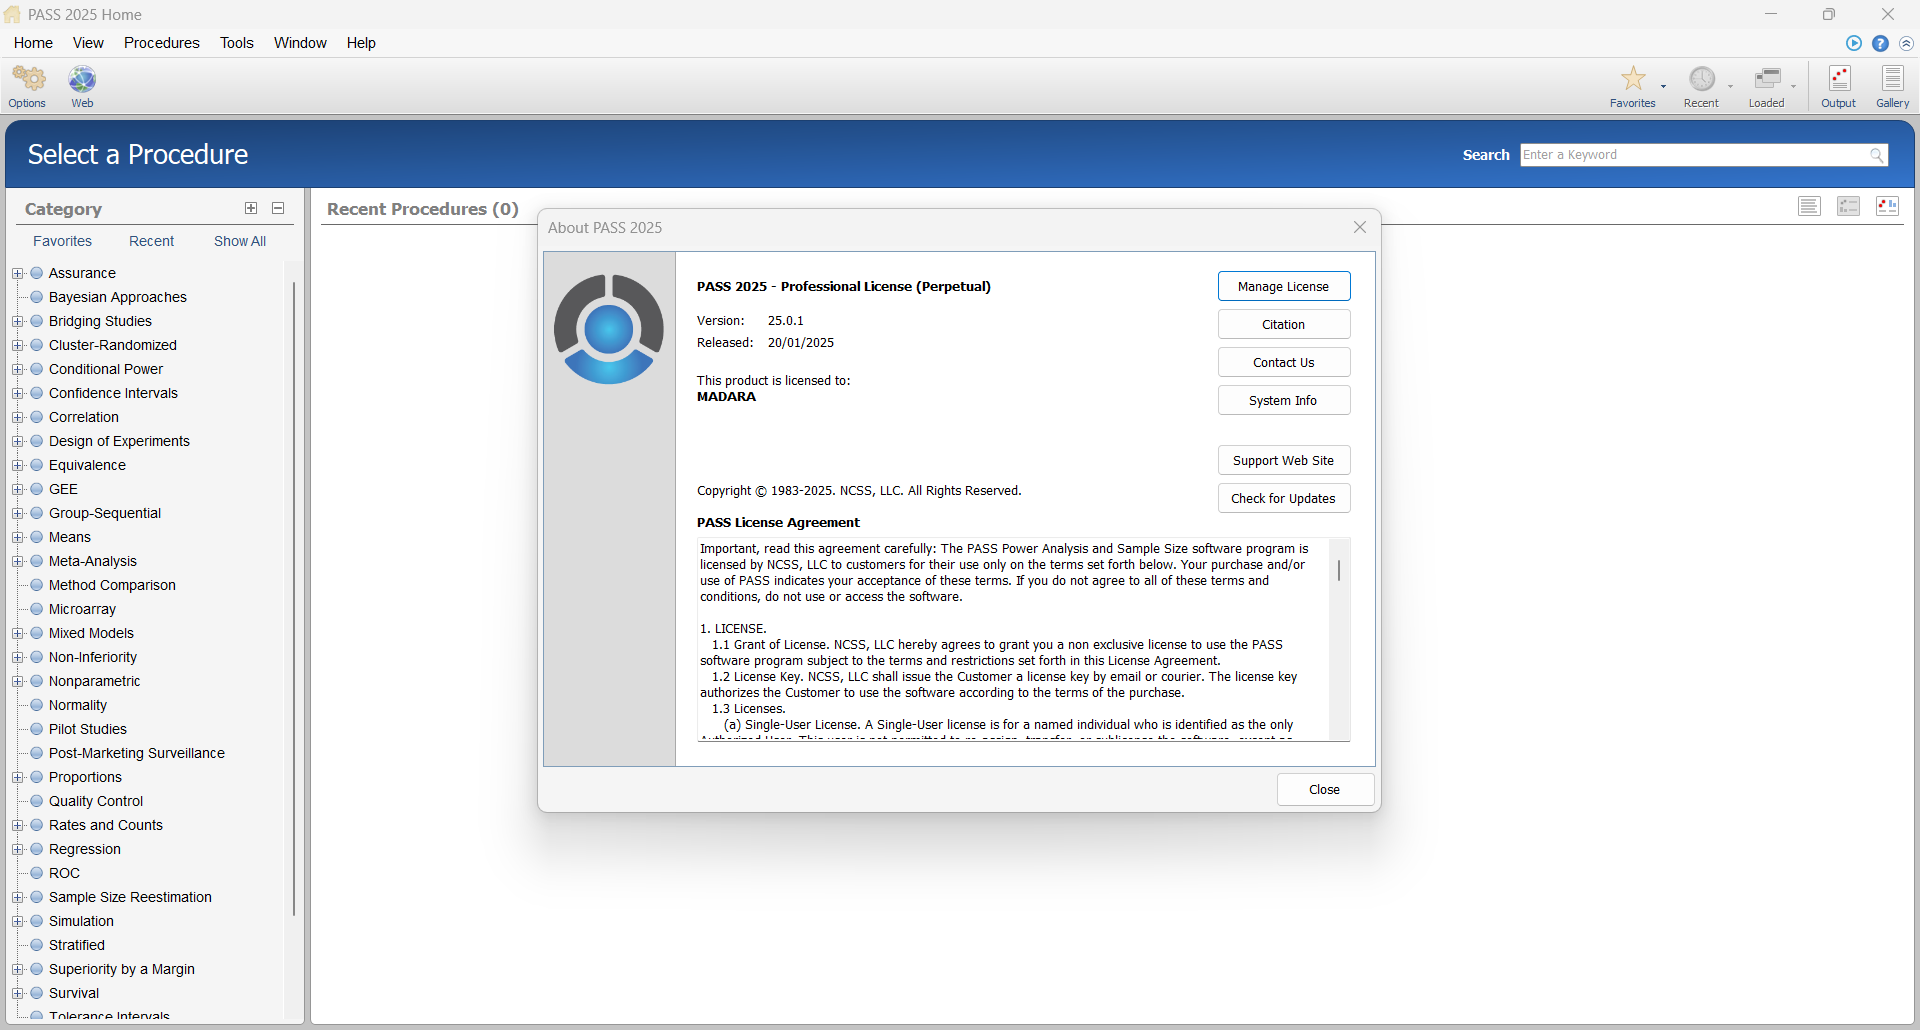The image size is (1920, 1030).
Task: Open the Recent clock icon
Action: pos(1702,79)
